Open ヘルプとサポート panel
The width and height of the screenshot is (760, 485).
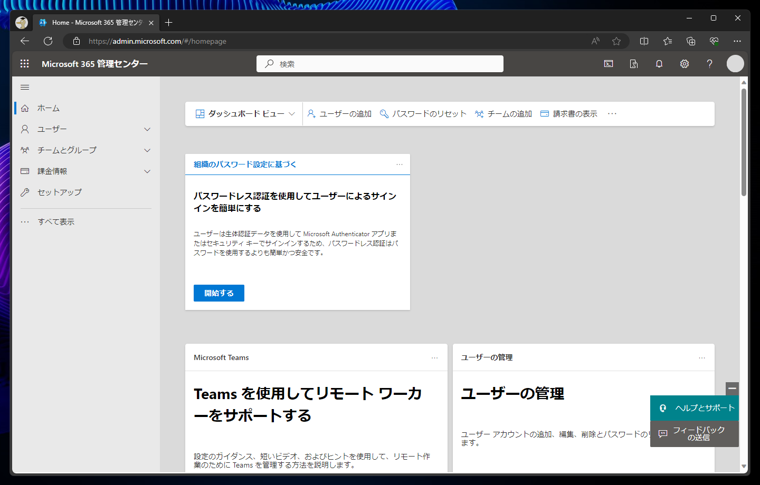[x=694, y=408]
